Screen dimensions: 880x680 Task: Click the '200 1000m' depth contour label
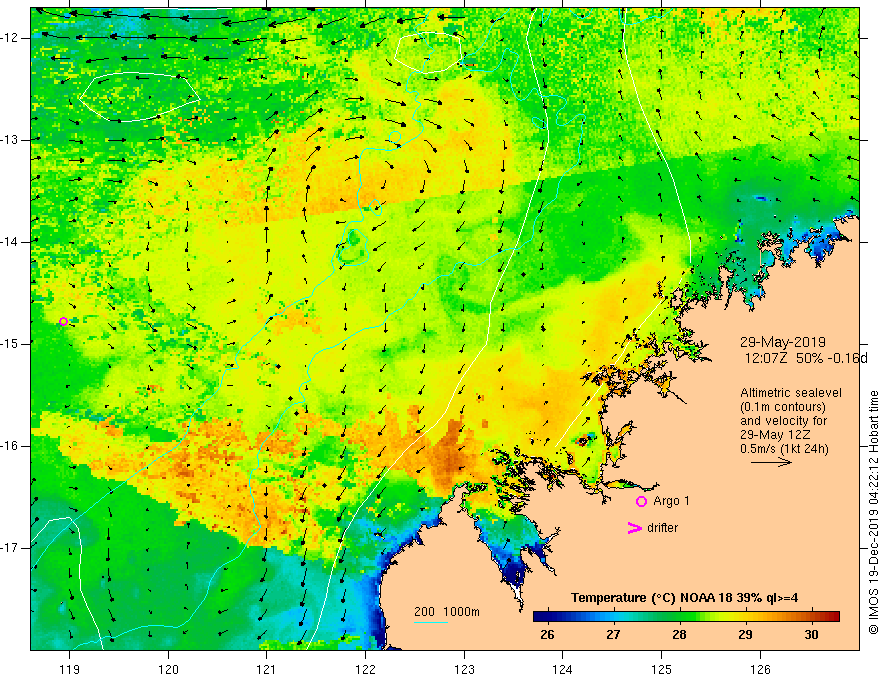[x=447, y=612]
